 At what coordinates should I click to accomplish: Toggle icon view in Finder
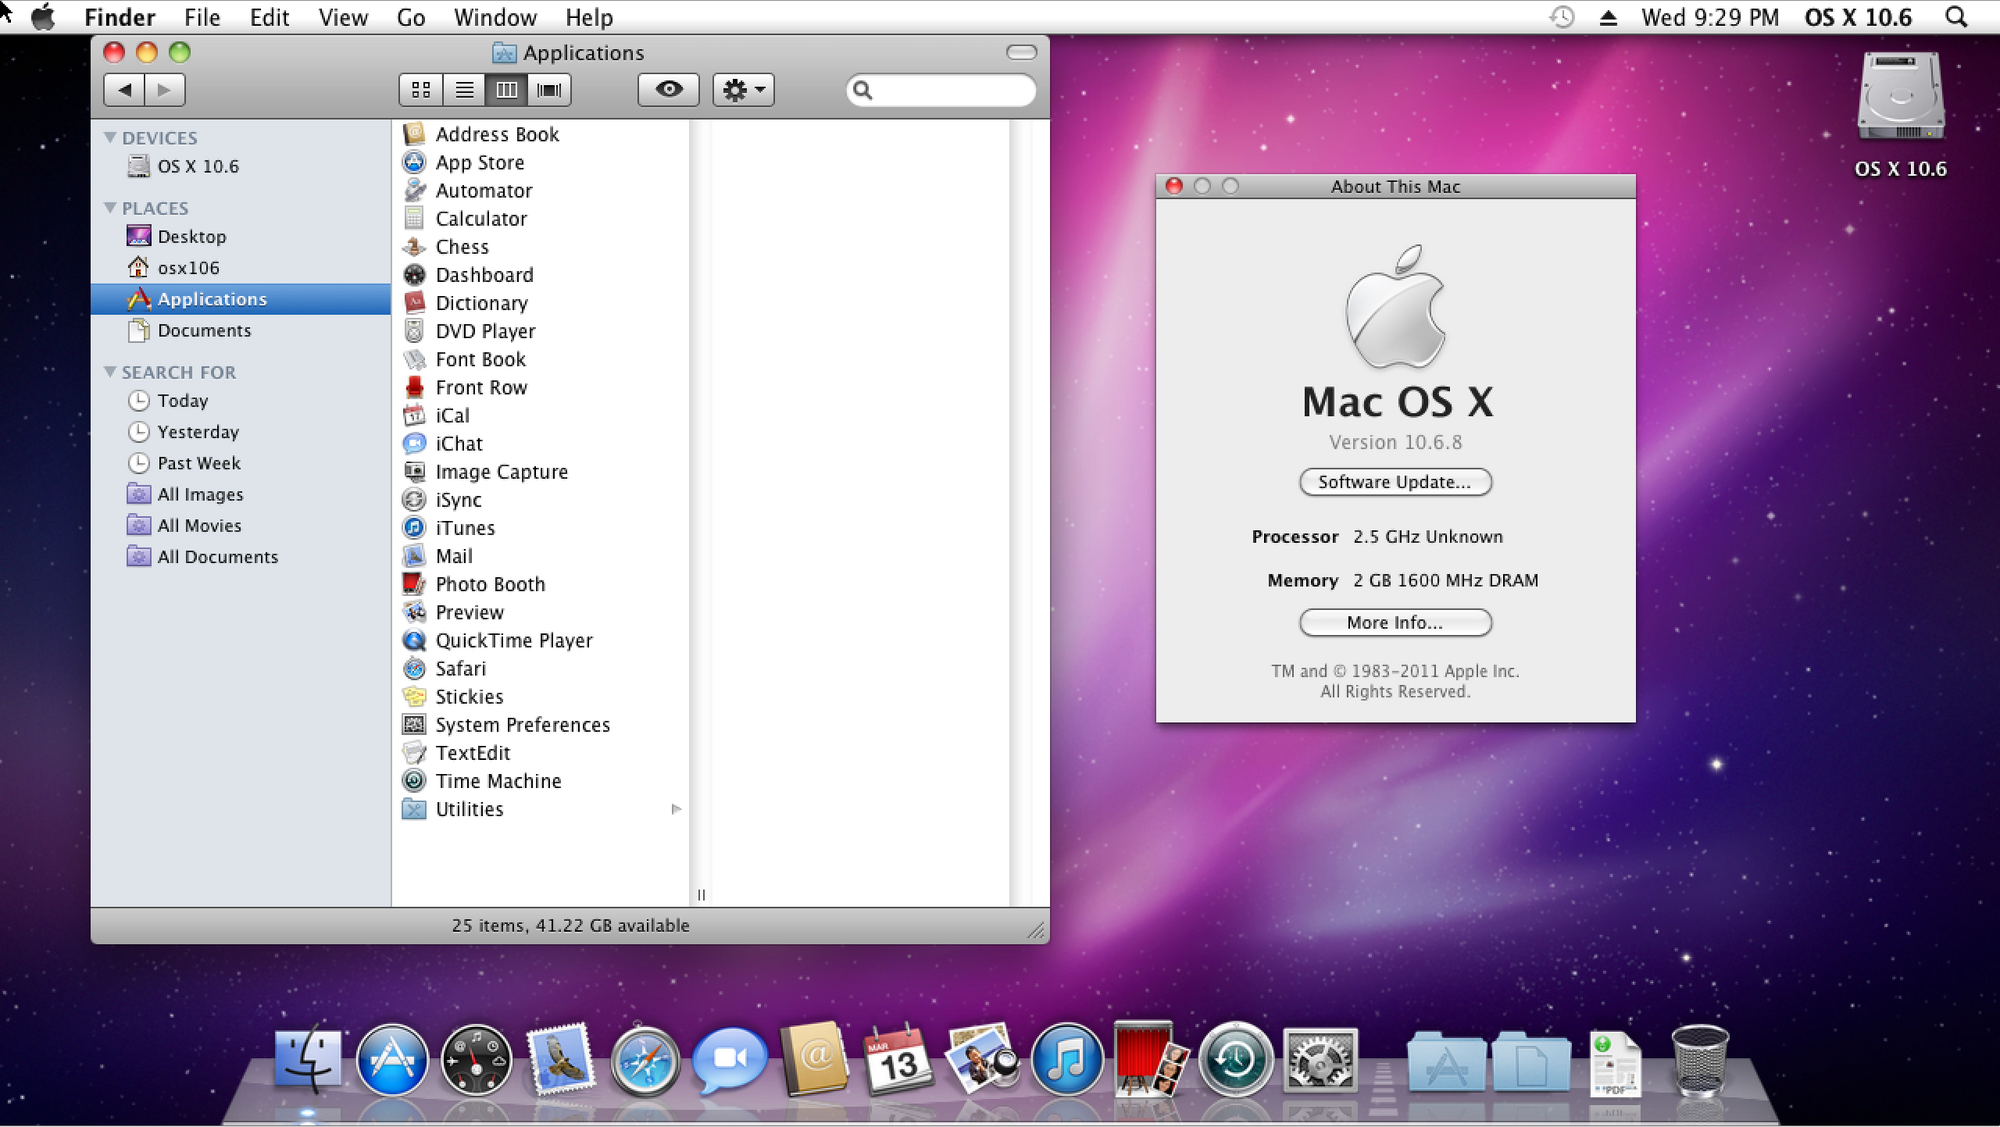click(420, 88)
